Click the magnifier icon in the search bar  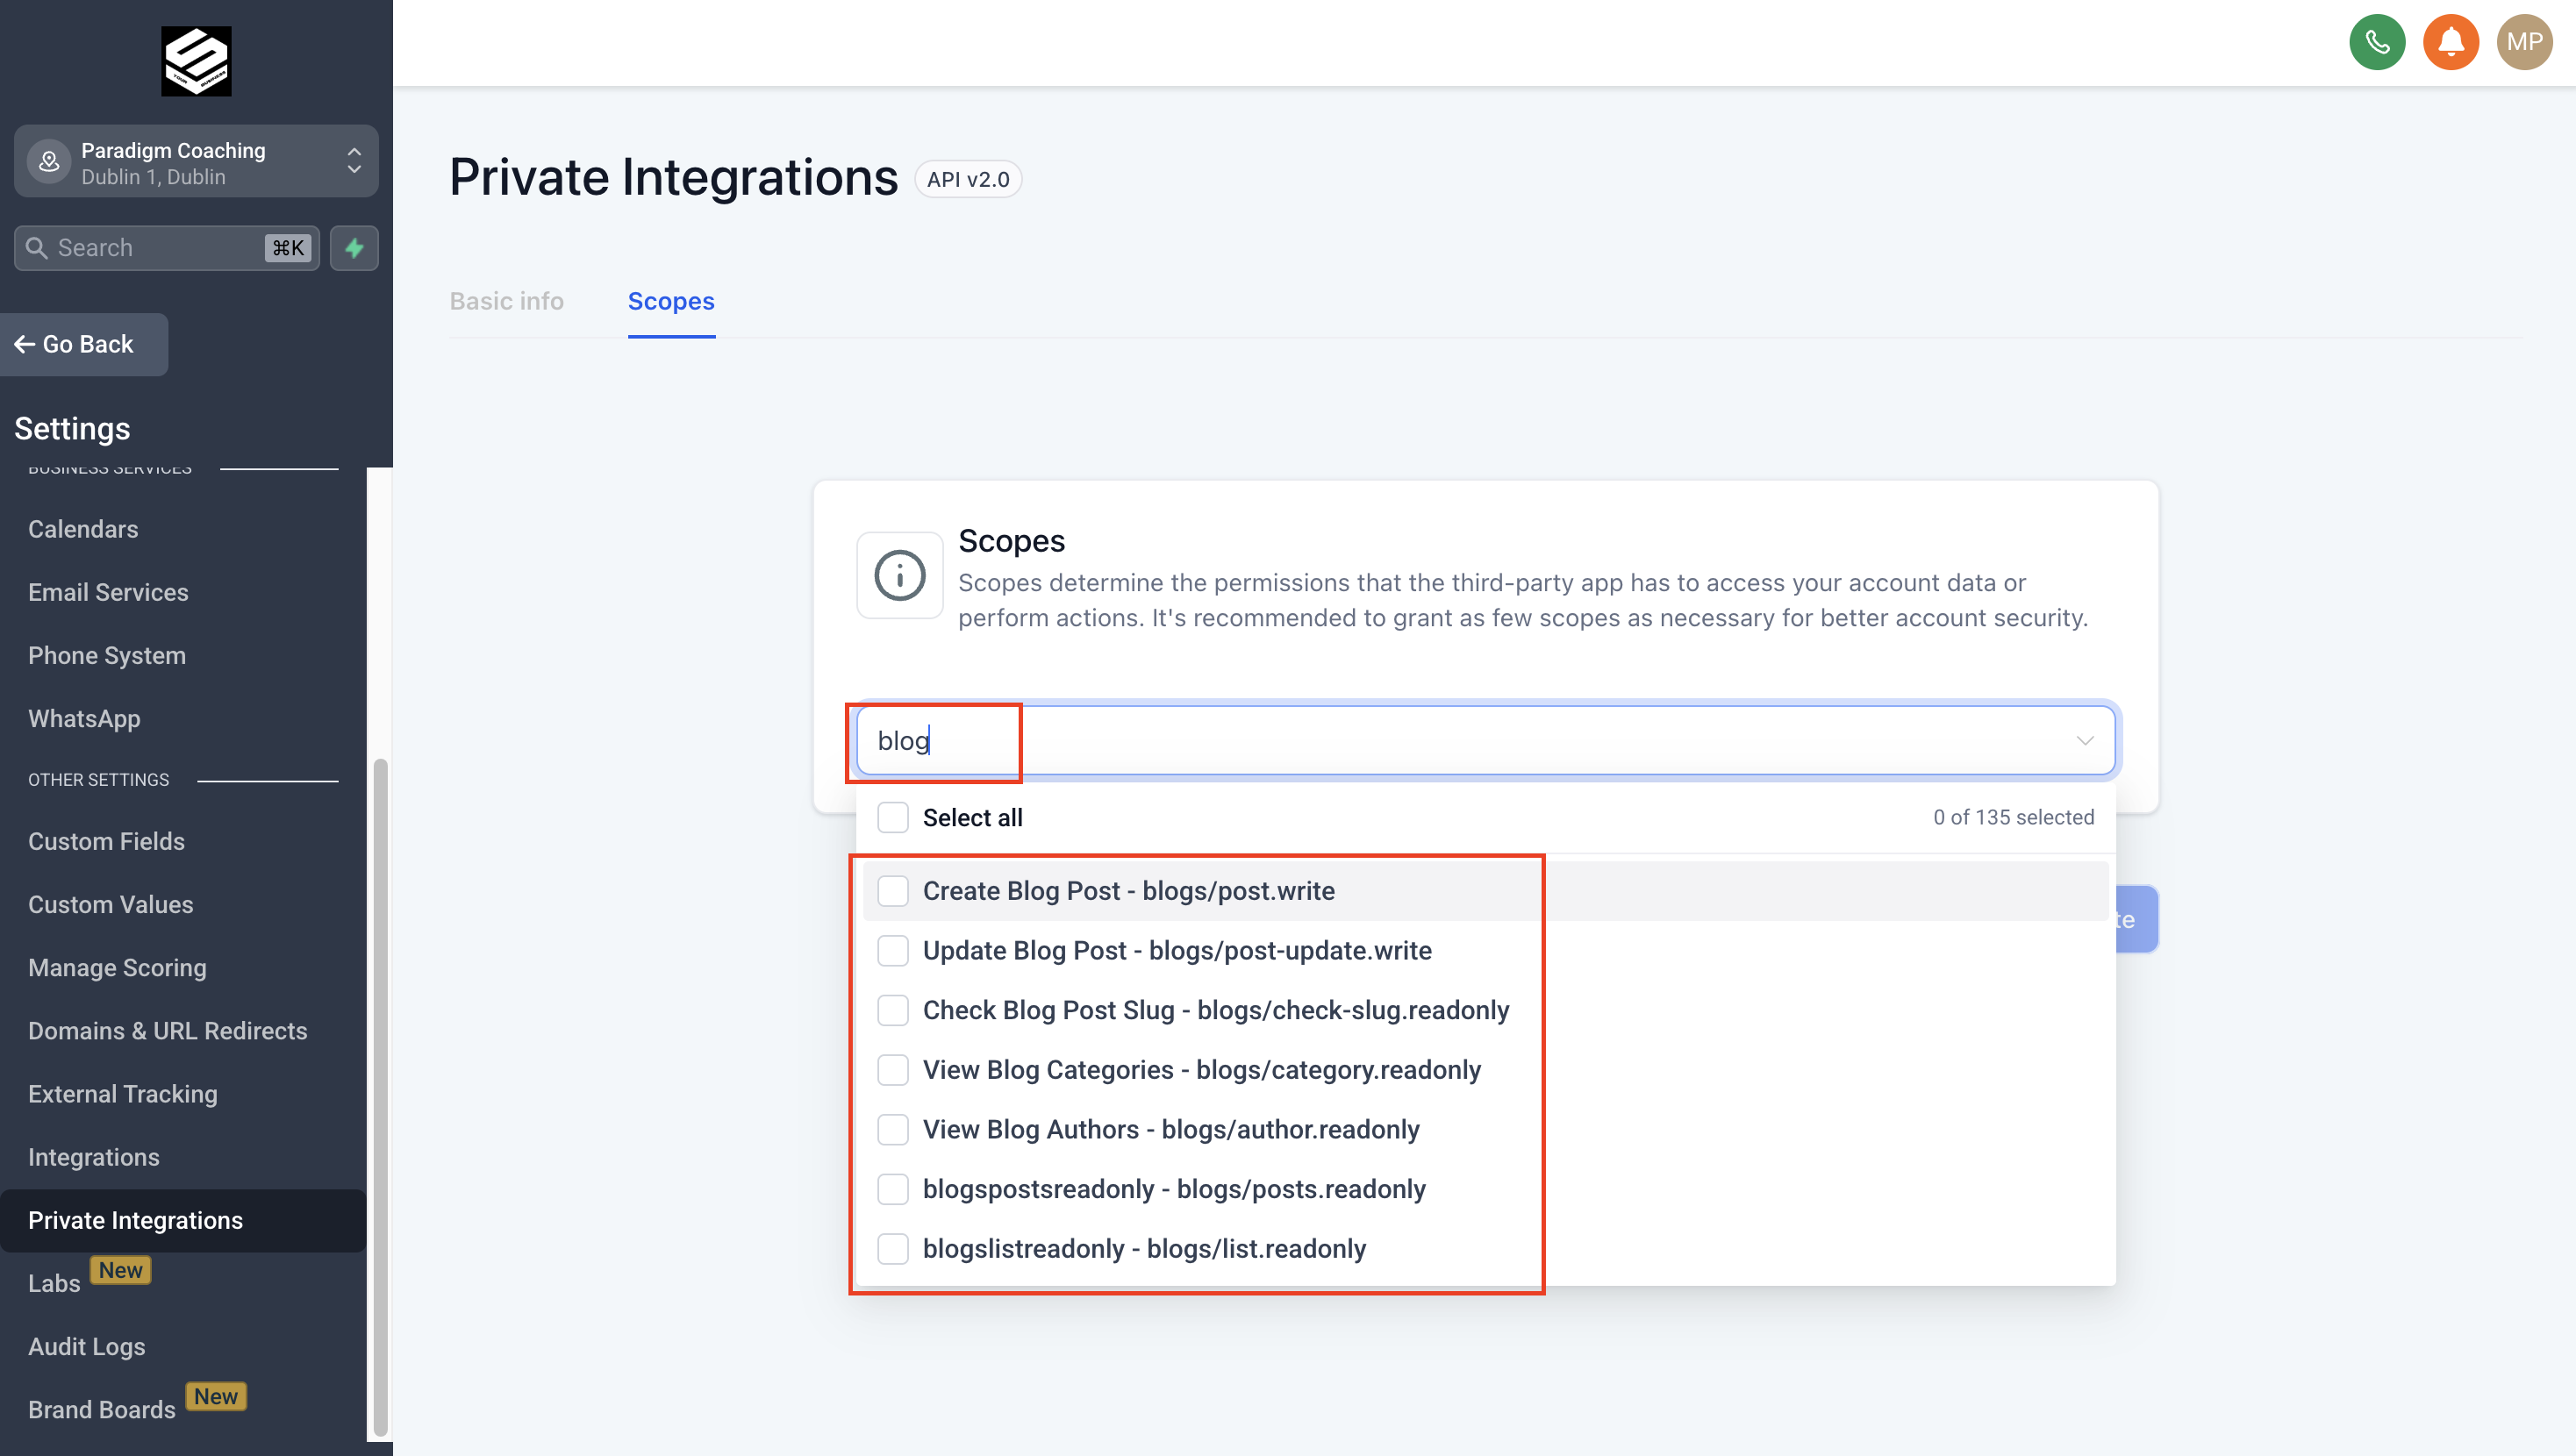(x=36, y=247)
